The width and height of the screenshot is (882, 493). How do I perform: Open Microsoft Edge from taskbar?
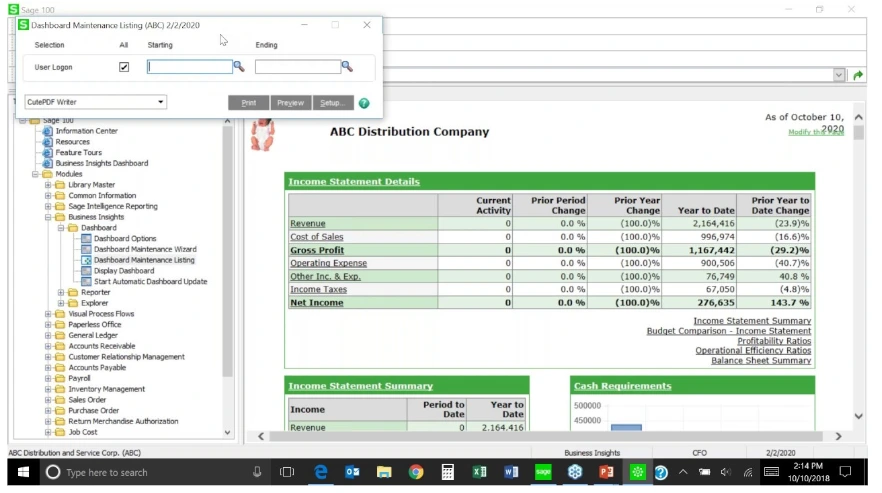point(321,472)
